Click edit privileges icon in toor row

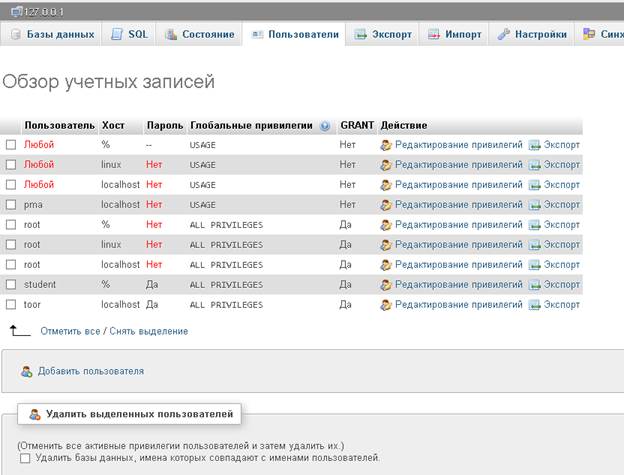pyautogui.click(x=386, y=305)
